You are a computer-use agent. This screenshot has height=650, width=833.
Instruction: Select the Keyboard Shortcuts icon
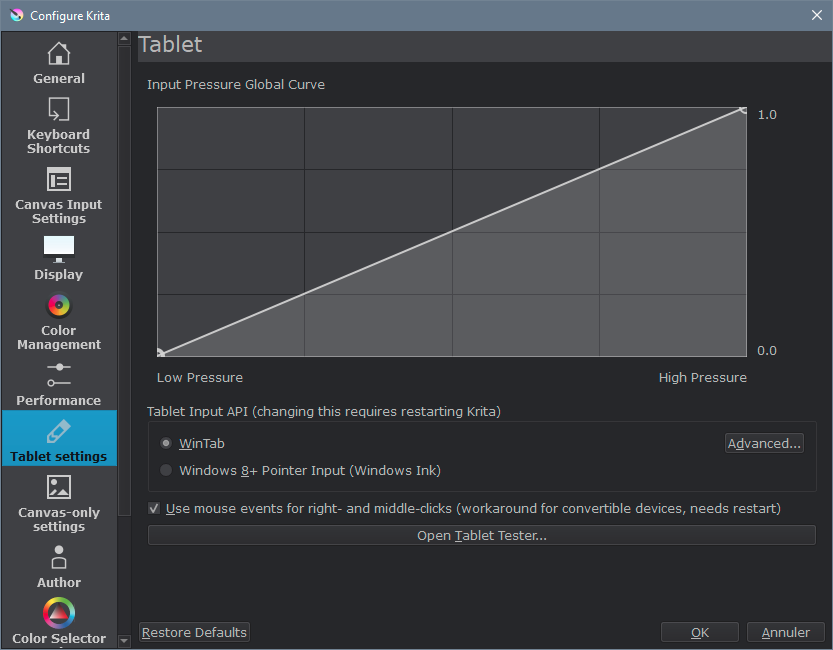59,109
